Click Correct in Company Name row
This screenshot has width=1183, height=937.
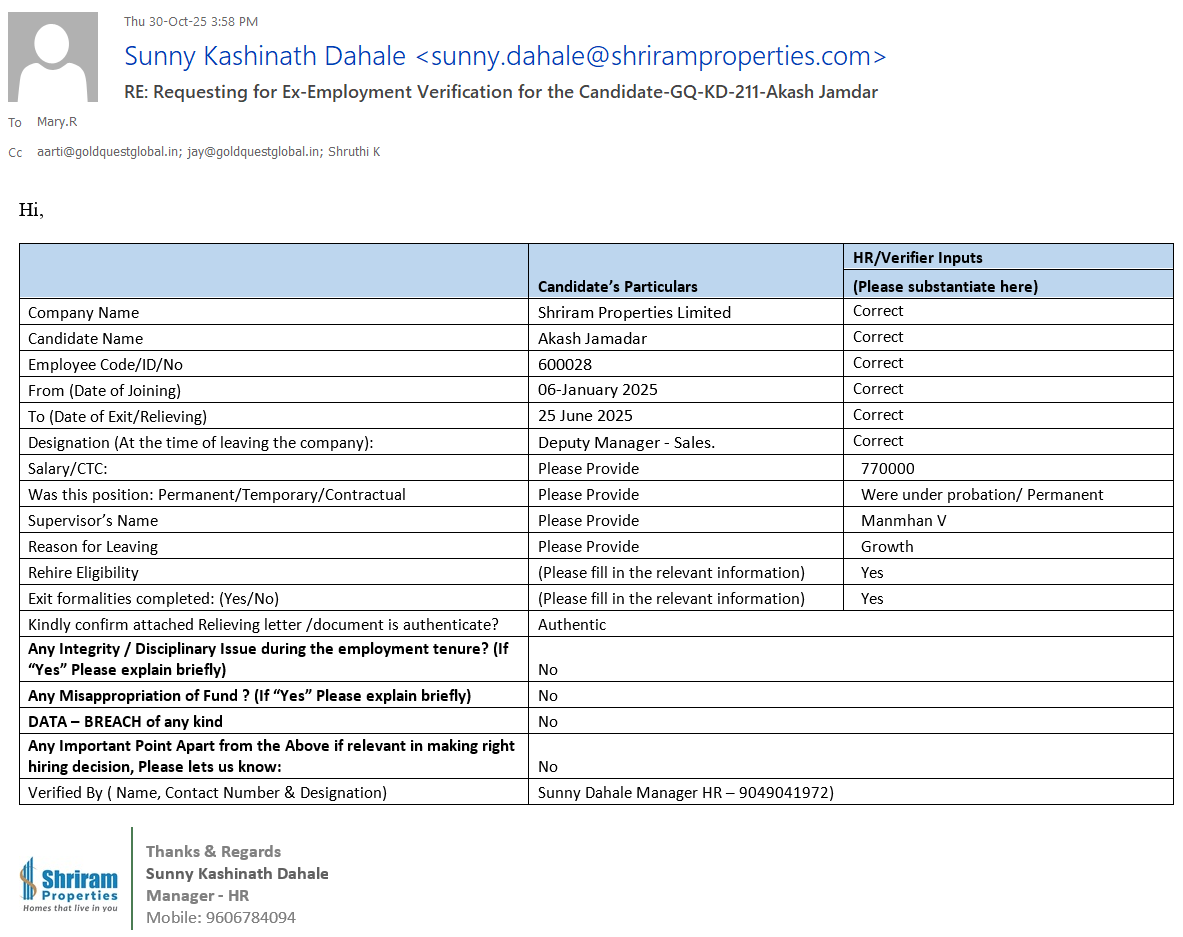878,311
